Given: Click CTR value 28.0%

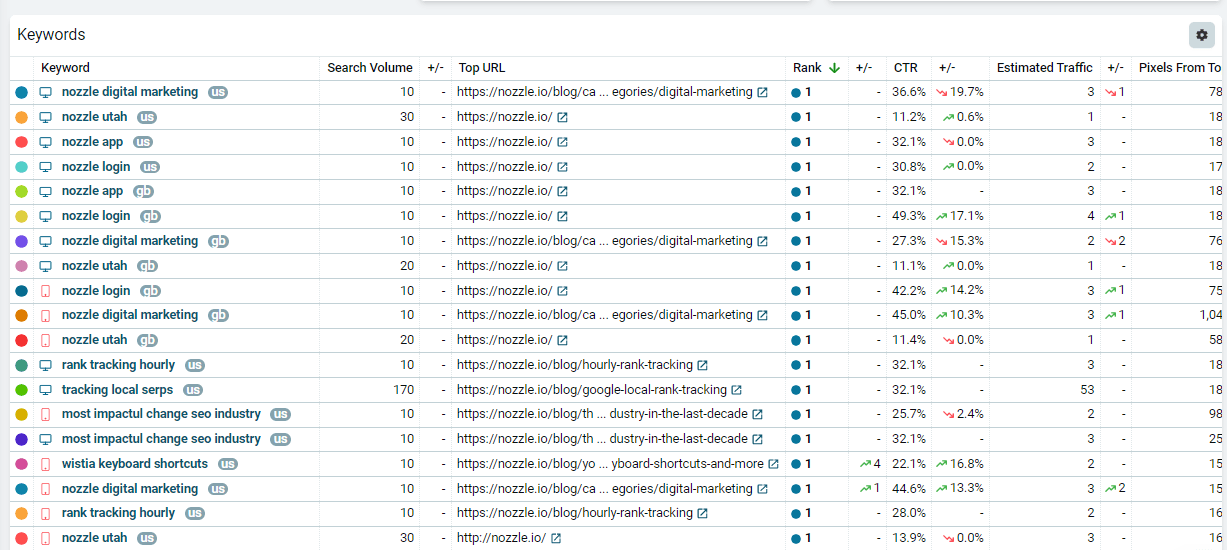Looking at the screenshot, I should coord(909,513).
